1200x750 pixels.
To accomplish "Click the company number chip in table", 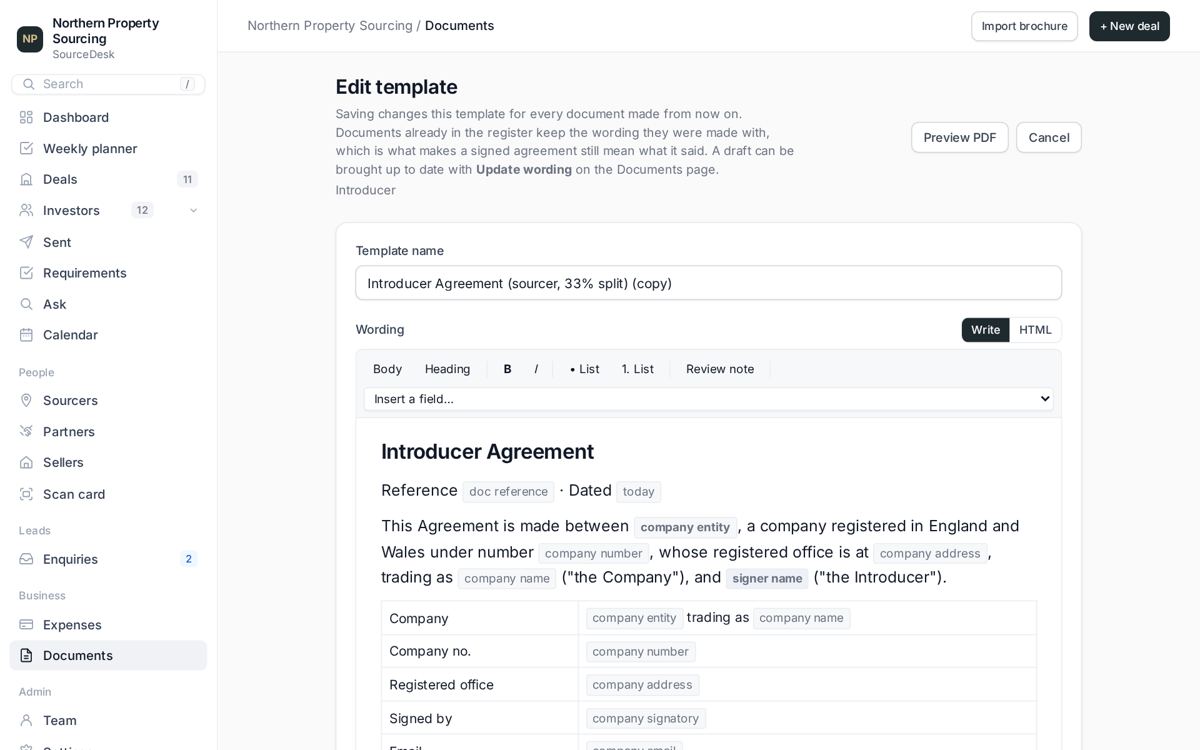I will tap(640, 652).
